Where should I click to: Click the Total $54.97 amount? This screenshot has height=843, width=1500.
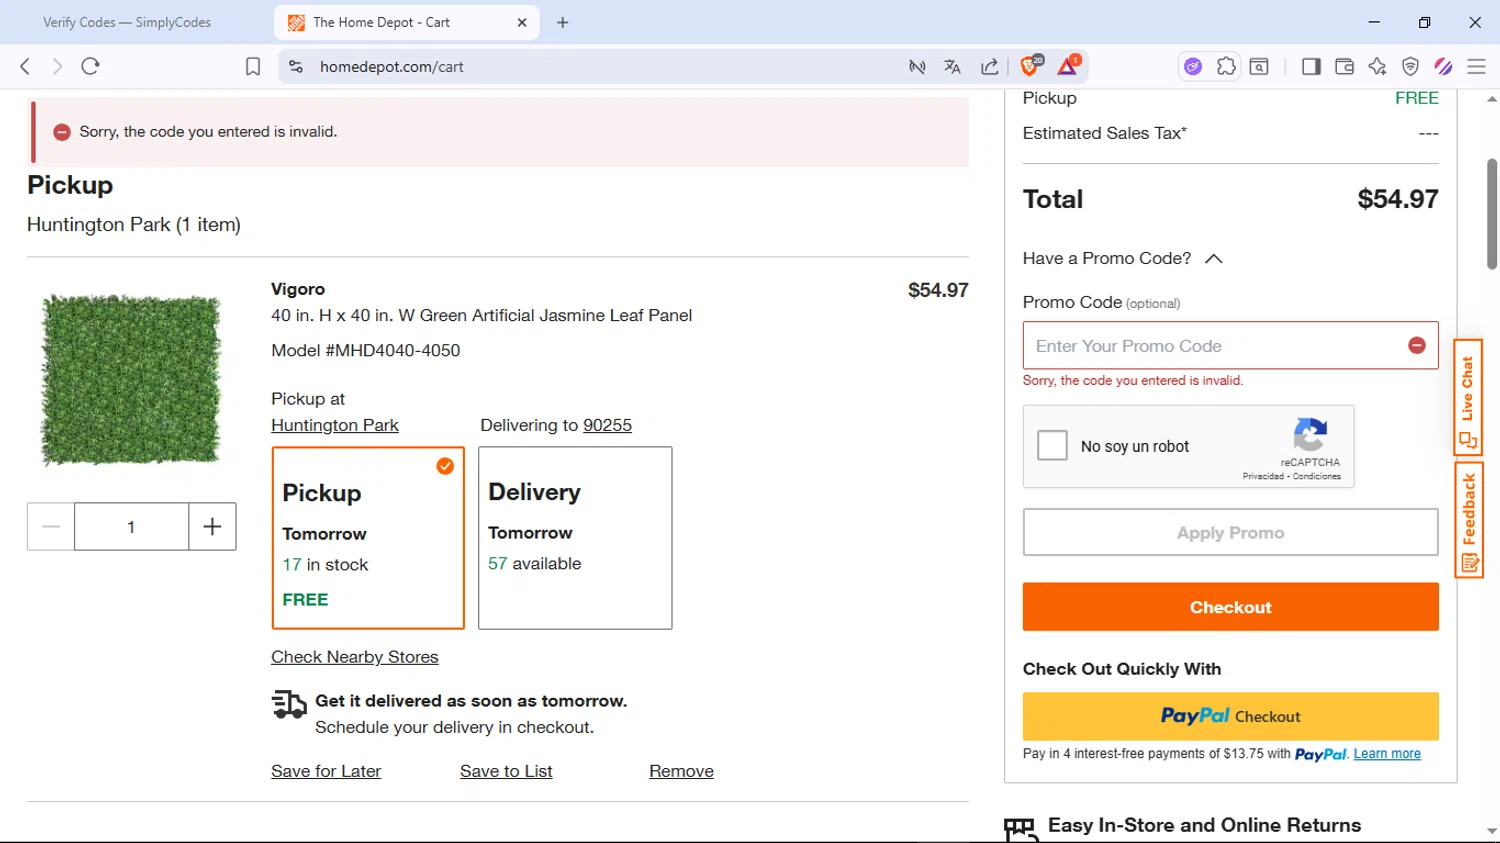pos(1397,199)
